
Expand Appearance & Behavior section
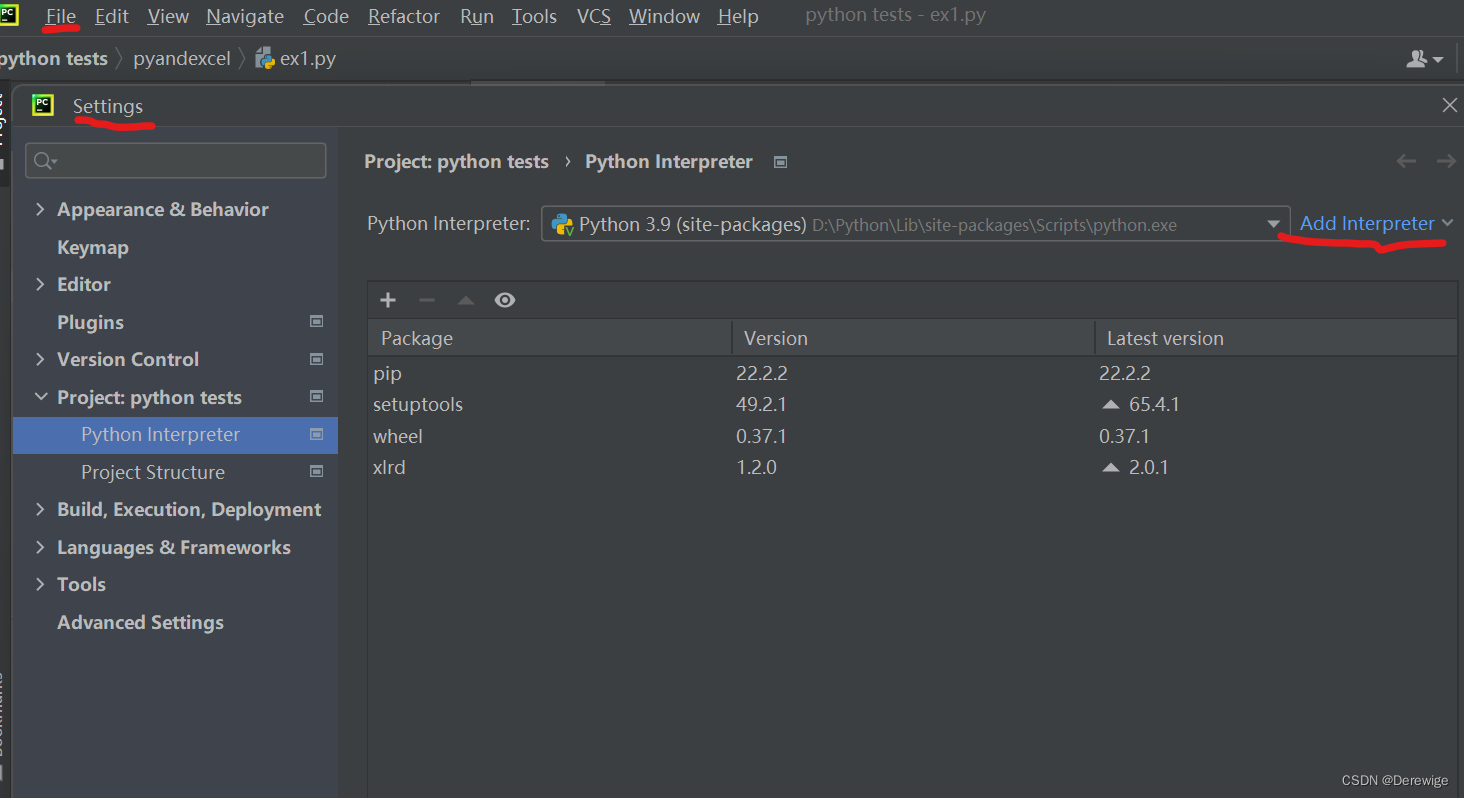click(x=40, y=209)
